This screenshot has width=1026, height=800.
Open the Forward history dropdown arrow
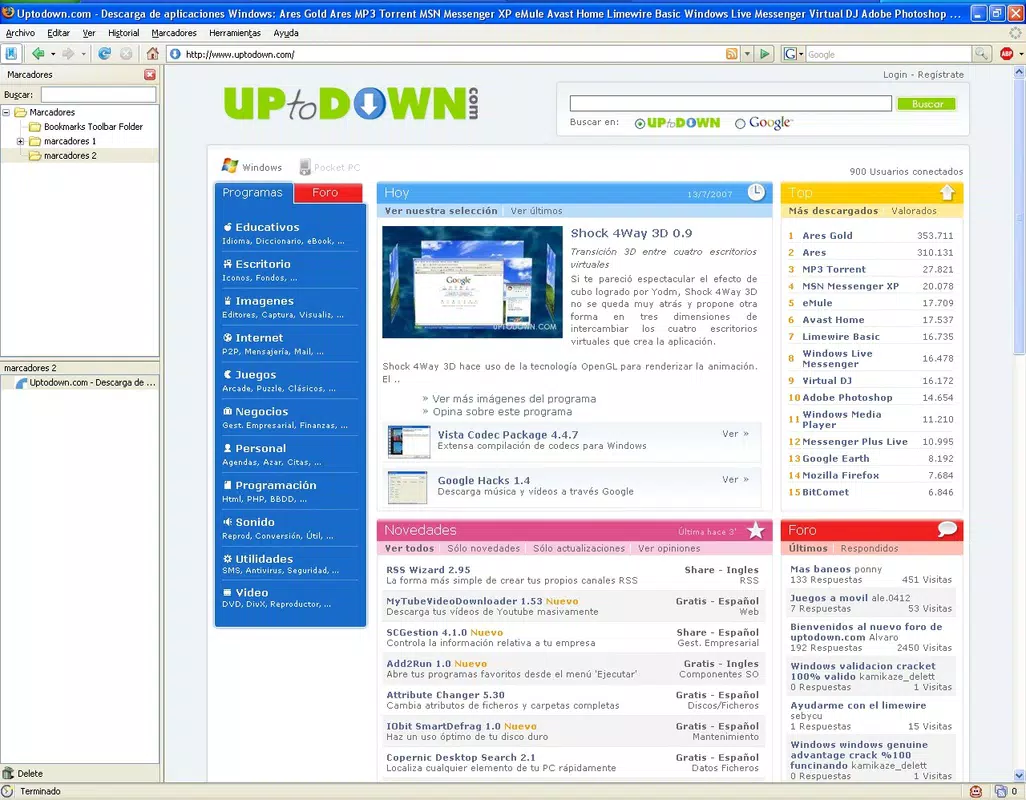point(83,54)
